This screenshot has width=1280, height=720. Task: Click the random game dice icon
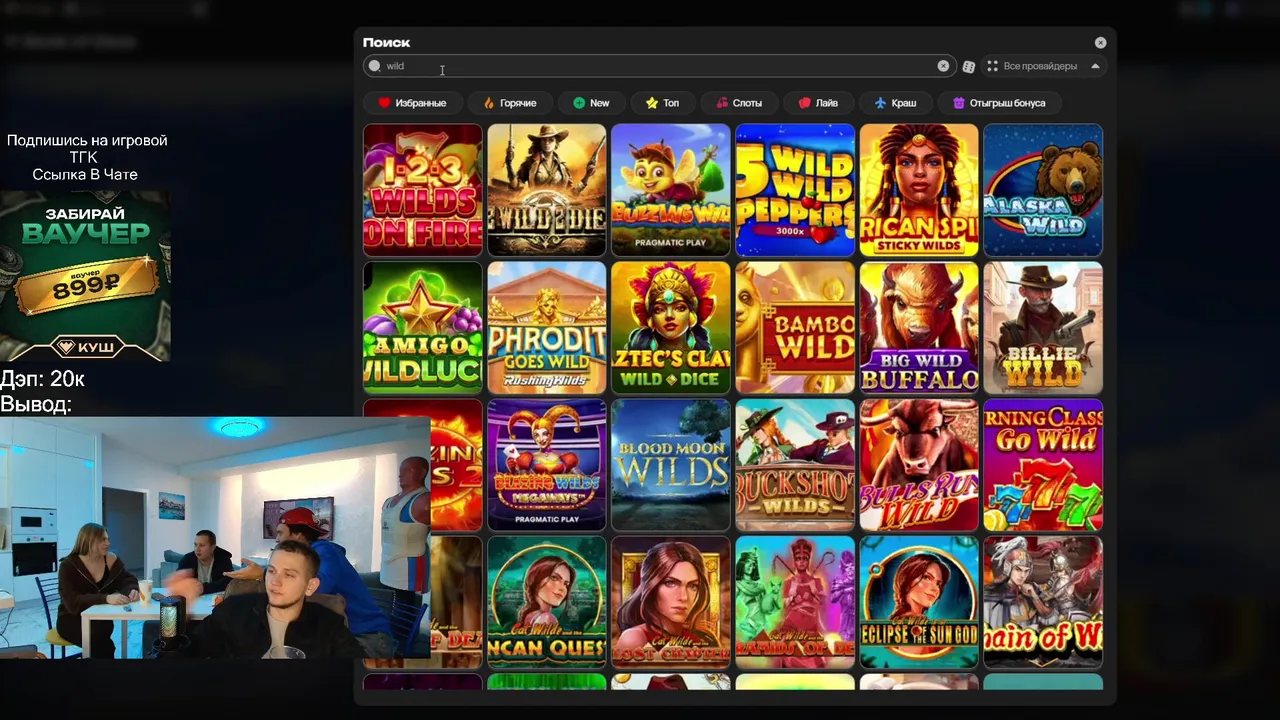(968, 66)
